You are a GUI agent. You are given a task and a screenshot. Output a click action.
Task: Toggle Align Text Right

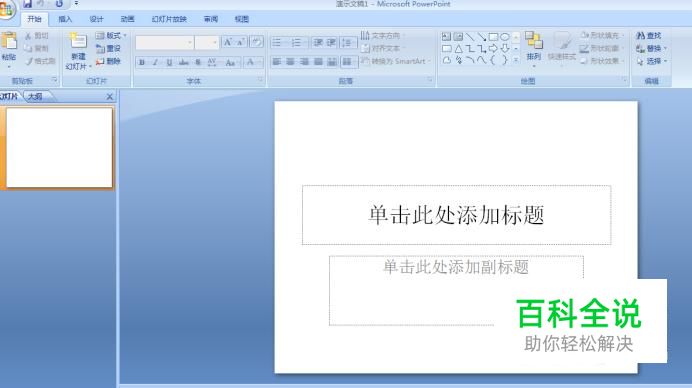(x=305, y=62)
